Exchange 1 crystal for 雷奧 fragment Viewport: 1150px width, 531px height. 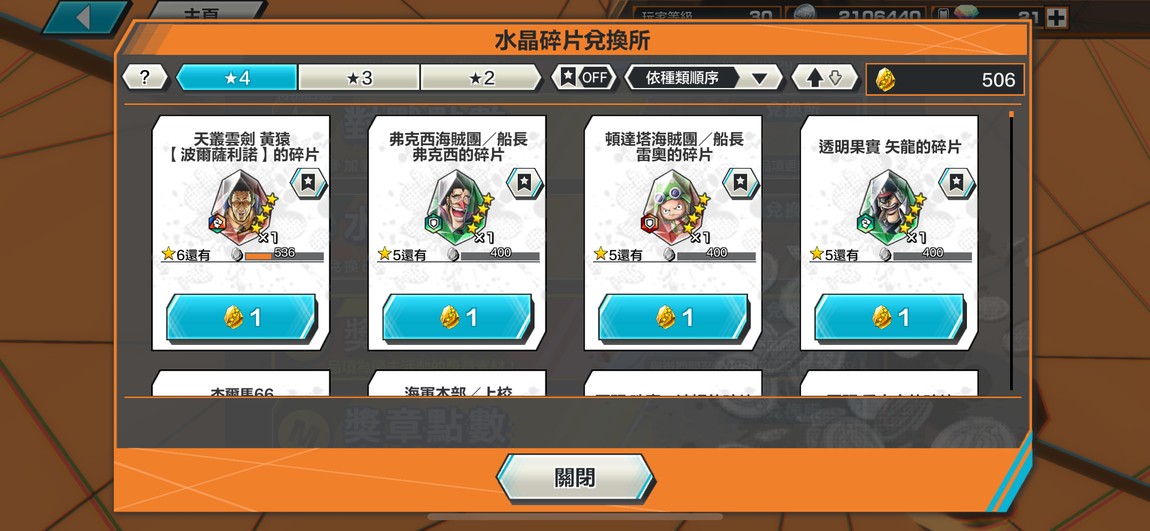tap(673, 318)
